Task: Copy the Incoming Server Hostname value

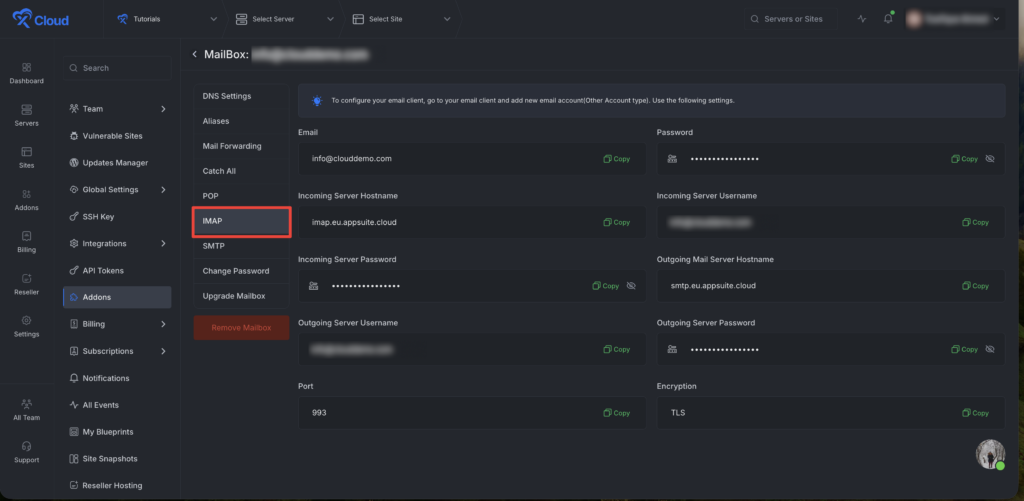Action: pos(617,222)
